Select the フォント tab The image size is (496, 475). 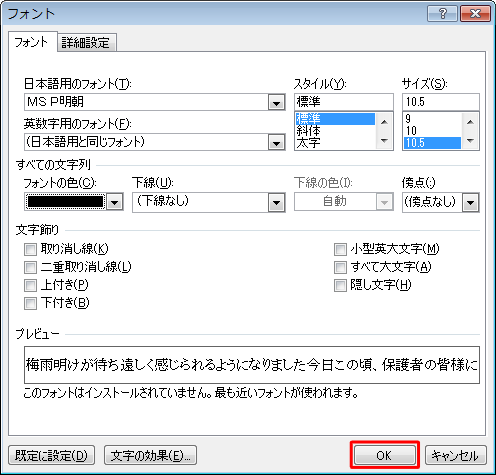(32, 42)
